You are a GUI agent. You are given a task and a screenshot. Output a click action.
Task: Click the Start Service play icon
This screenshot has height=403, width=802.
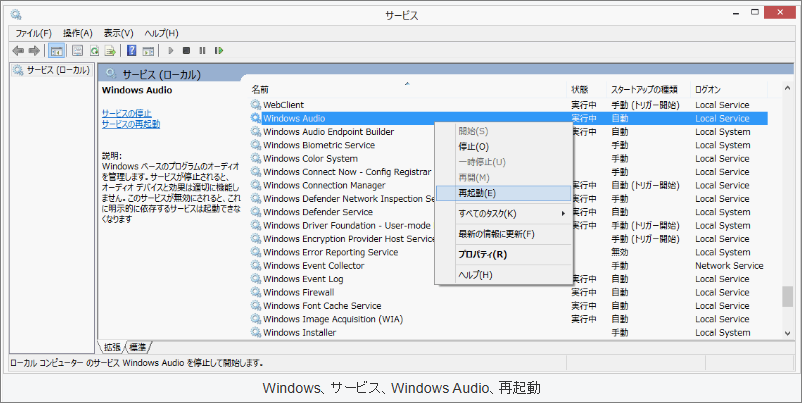coord(171,51)
